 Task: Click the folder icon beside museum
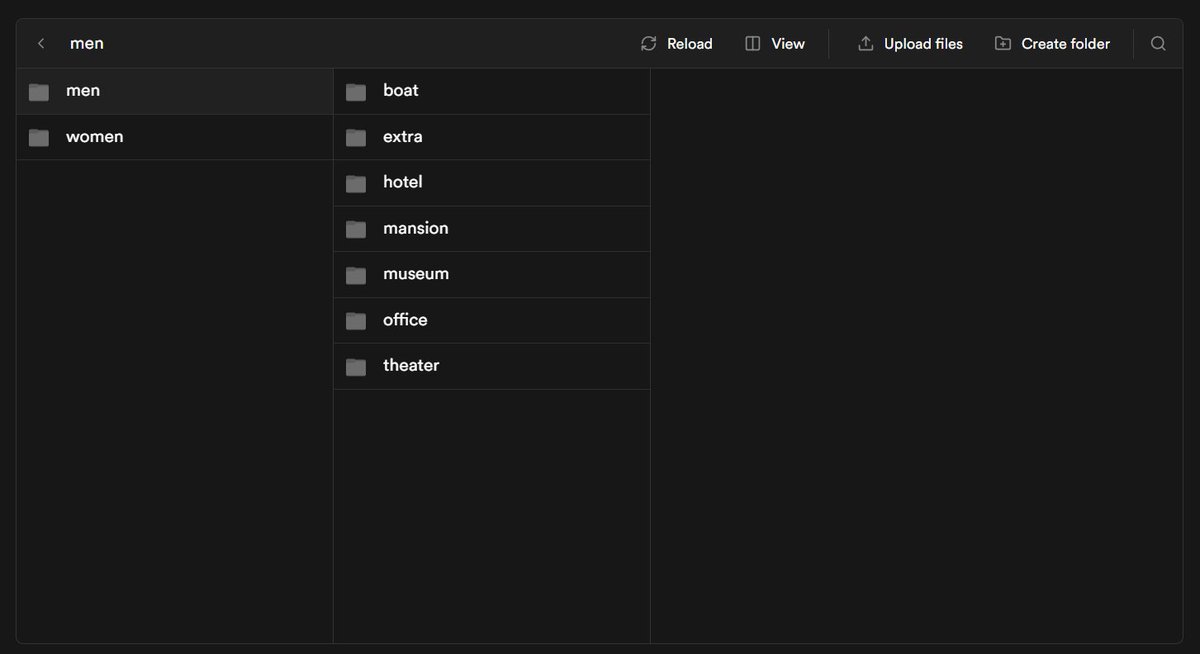[x=356, y=275]
